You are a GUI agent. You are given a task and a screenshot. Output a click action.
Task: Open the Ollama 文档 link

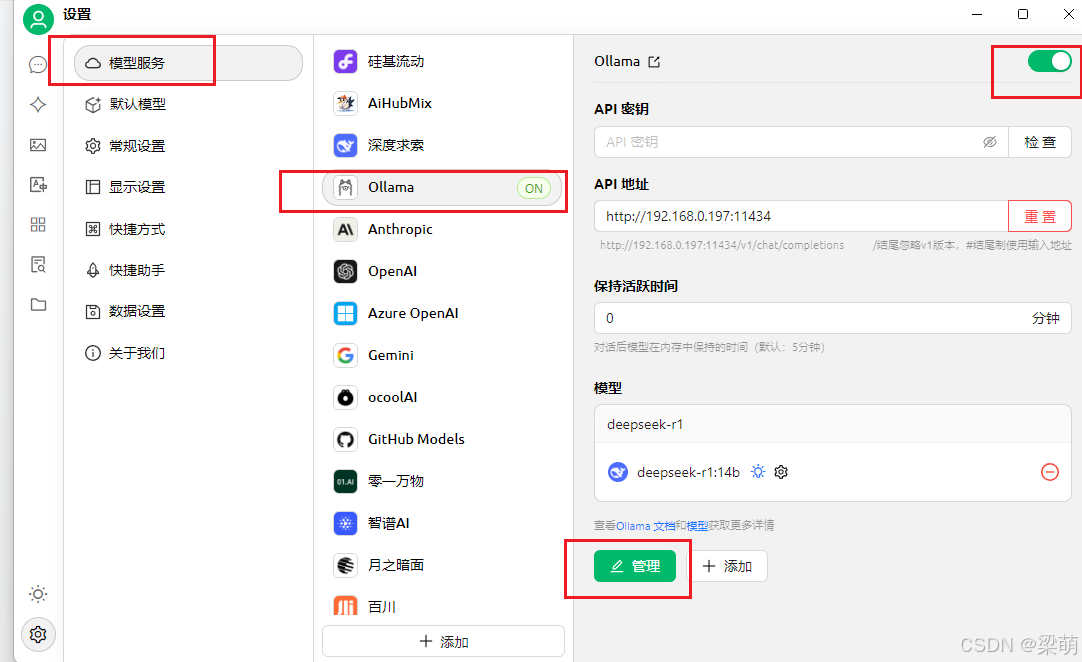645,526
